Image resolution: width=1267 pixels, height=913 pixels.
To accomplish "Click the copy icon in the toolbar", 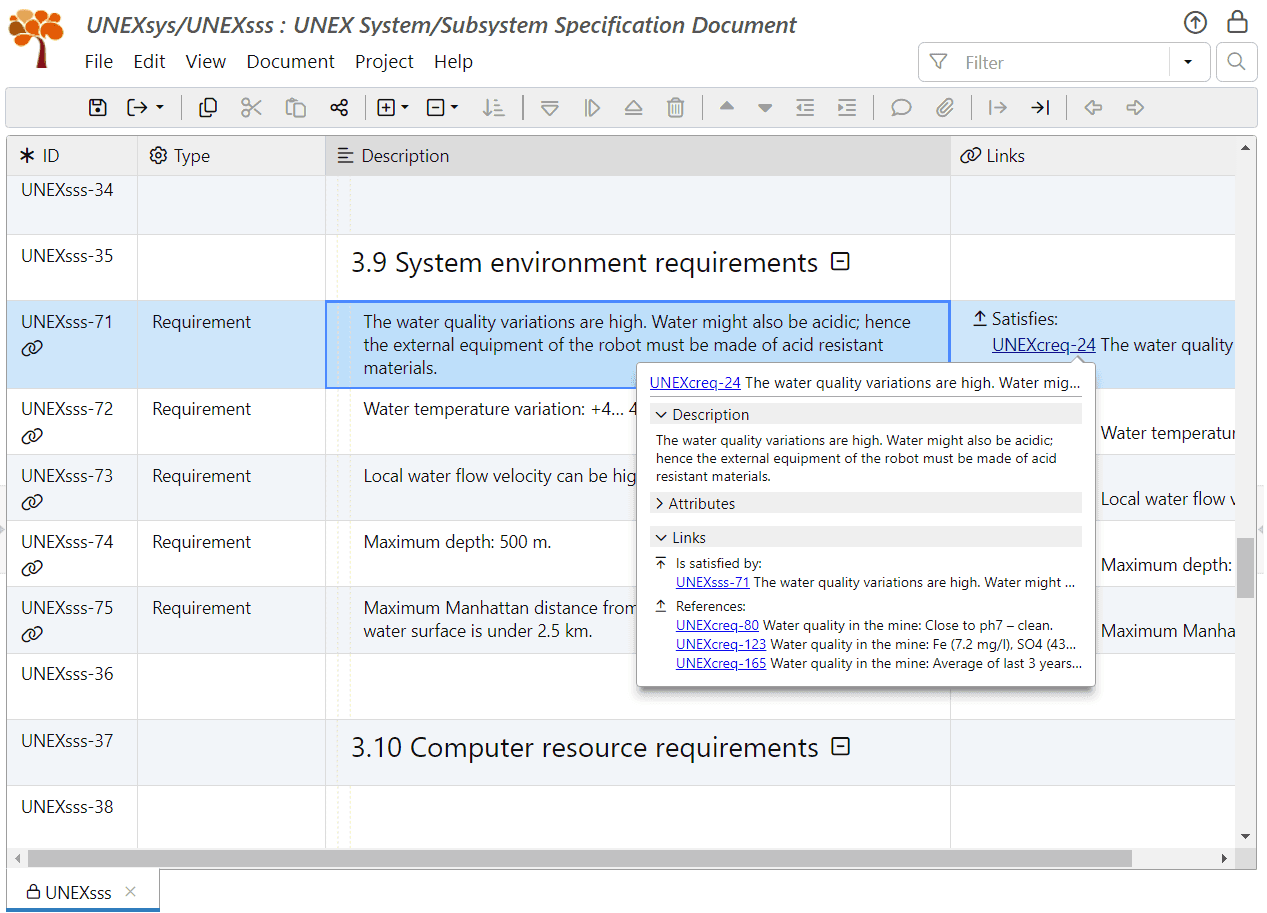I will point(208,108).
